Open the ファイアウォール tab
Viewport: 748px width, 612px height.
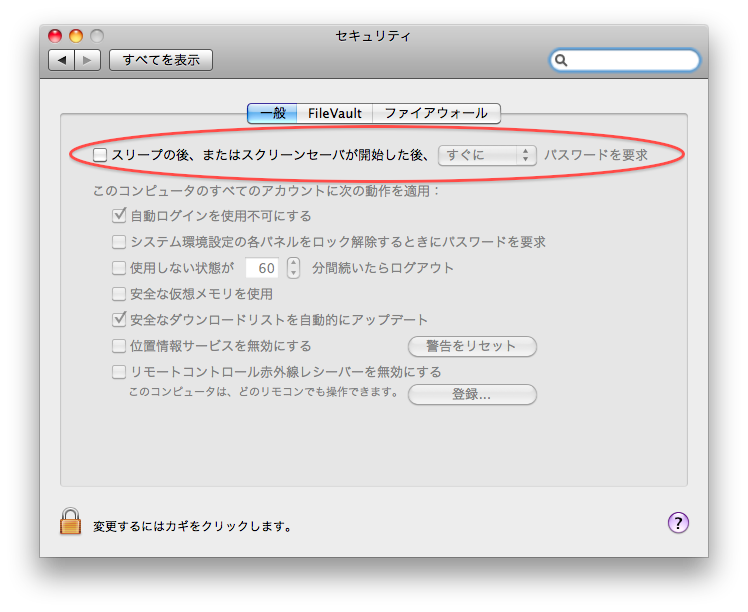click(x=436, y=114)
